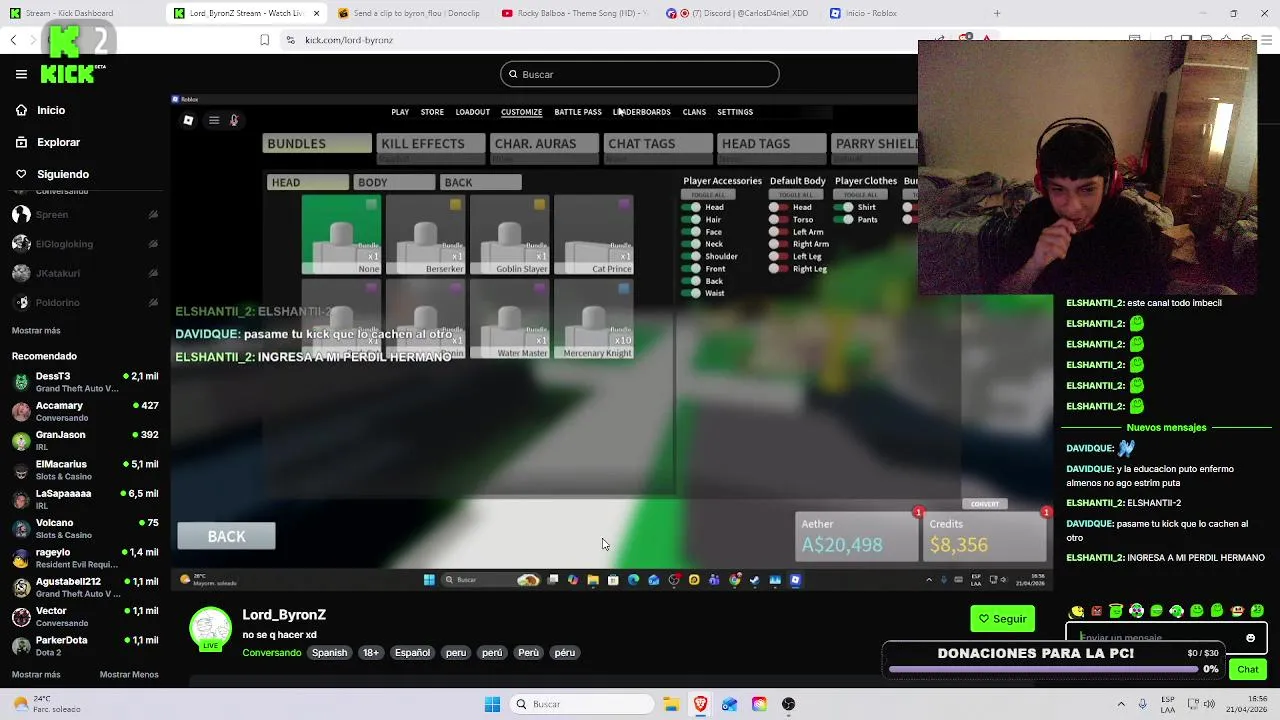Open the CLANS game menu

pos(694,112)
